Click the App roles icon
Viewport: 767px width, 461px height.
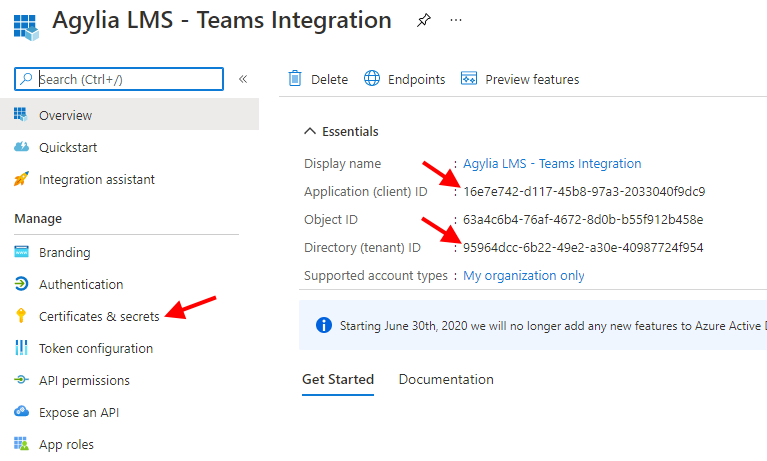pyautogui.click(x=21, y=443)
